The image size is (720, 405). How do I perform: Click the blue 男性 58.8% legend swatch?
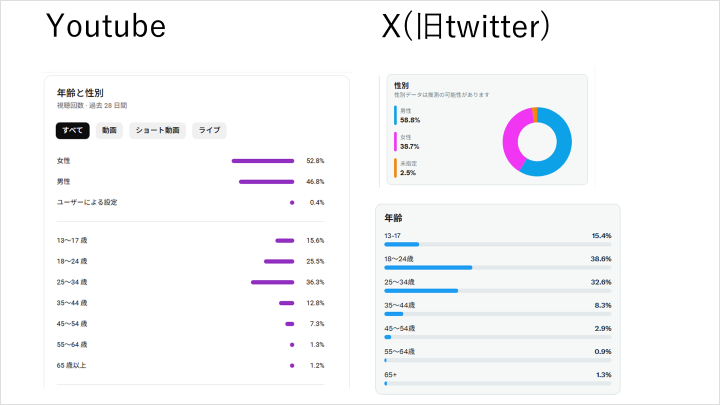click(x=396, y=115)
